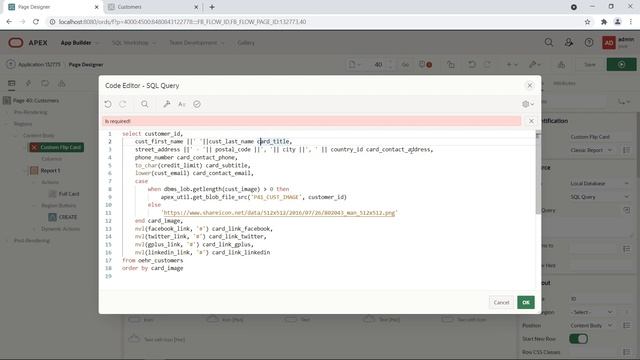Expand Pre-Rendering tree node
Screen dimensions: 640x360
(x=7, y=112)
